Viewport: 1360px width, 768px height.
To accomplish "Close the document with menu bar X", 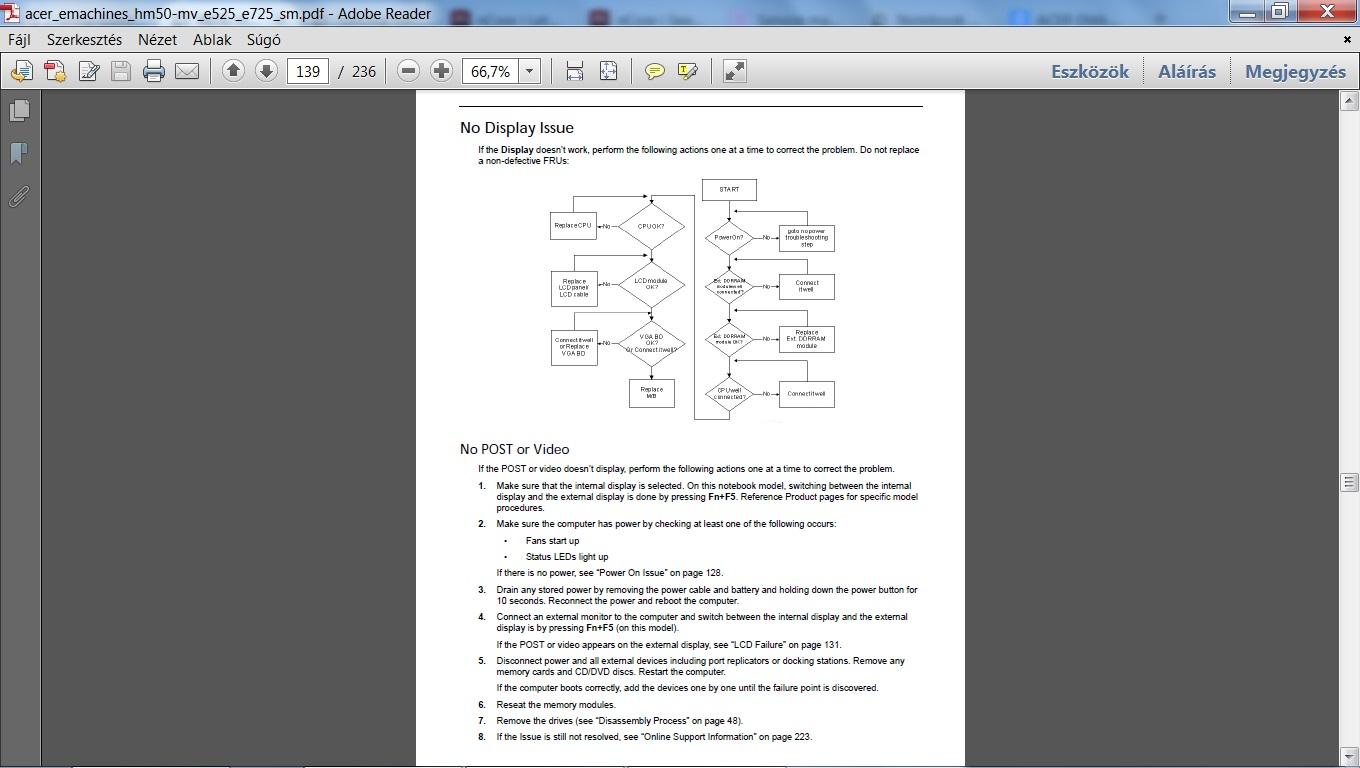I will pos(1347,40).
